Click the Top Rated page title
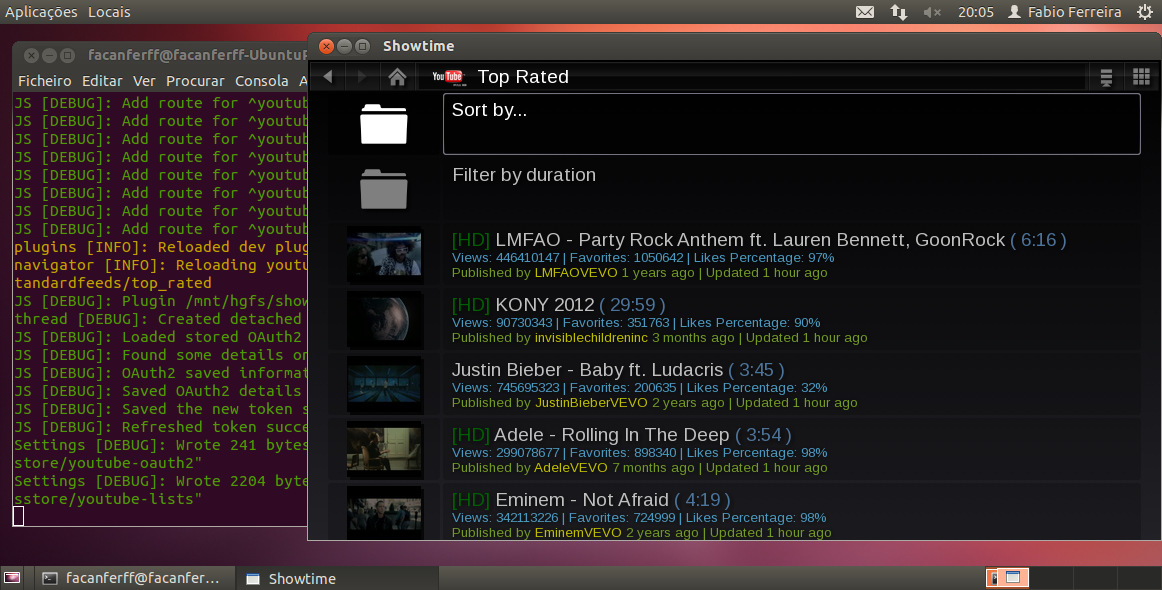The width and height of the screenshot is (1162, 590). click(x=523, y=77)
